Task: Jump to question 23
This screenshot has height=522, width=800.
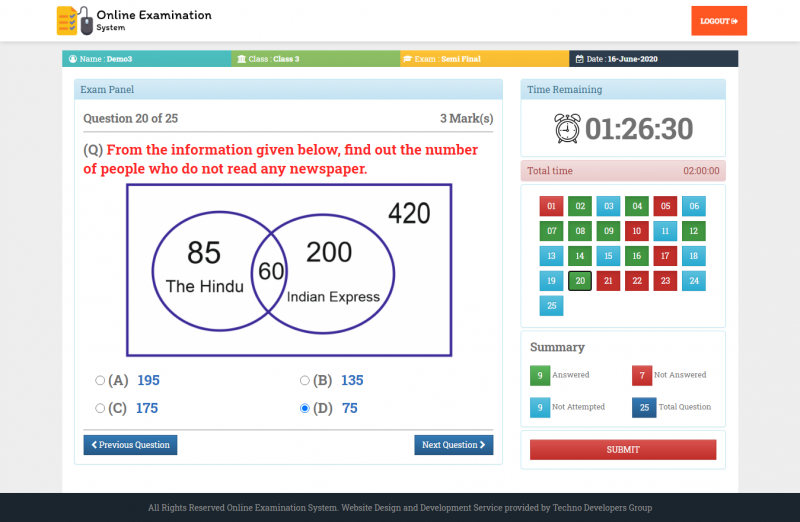Action: pyautogui.click(x=665, y=281)
